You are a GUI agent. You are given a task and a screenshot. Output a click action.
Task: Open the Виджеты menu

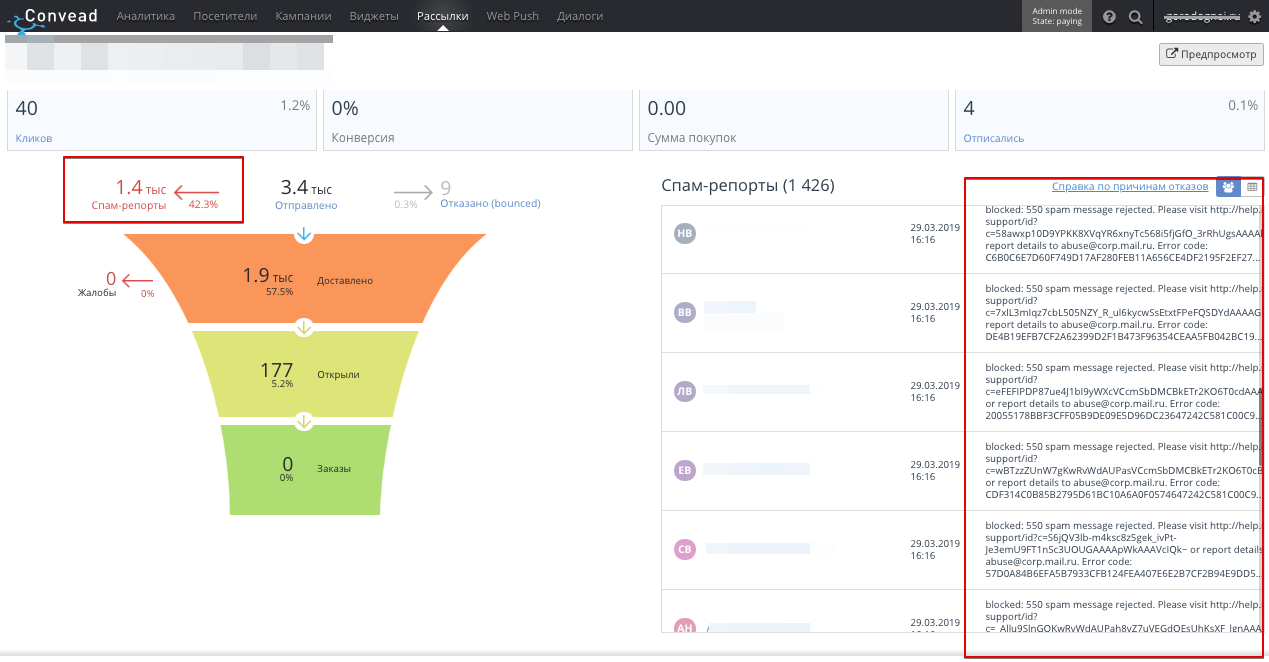[374, 16]
